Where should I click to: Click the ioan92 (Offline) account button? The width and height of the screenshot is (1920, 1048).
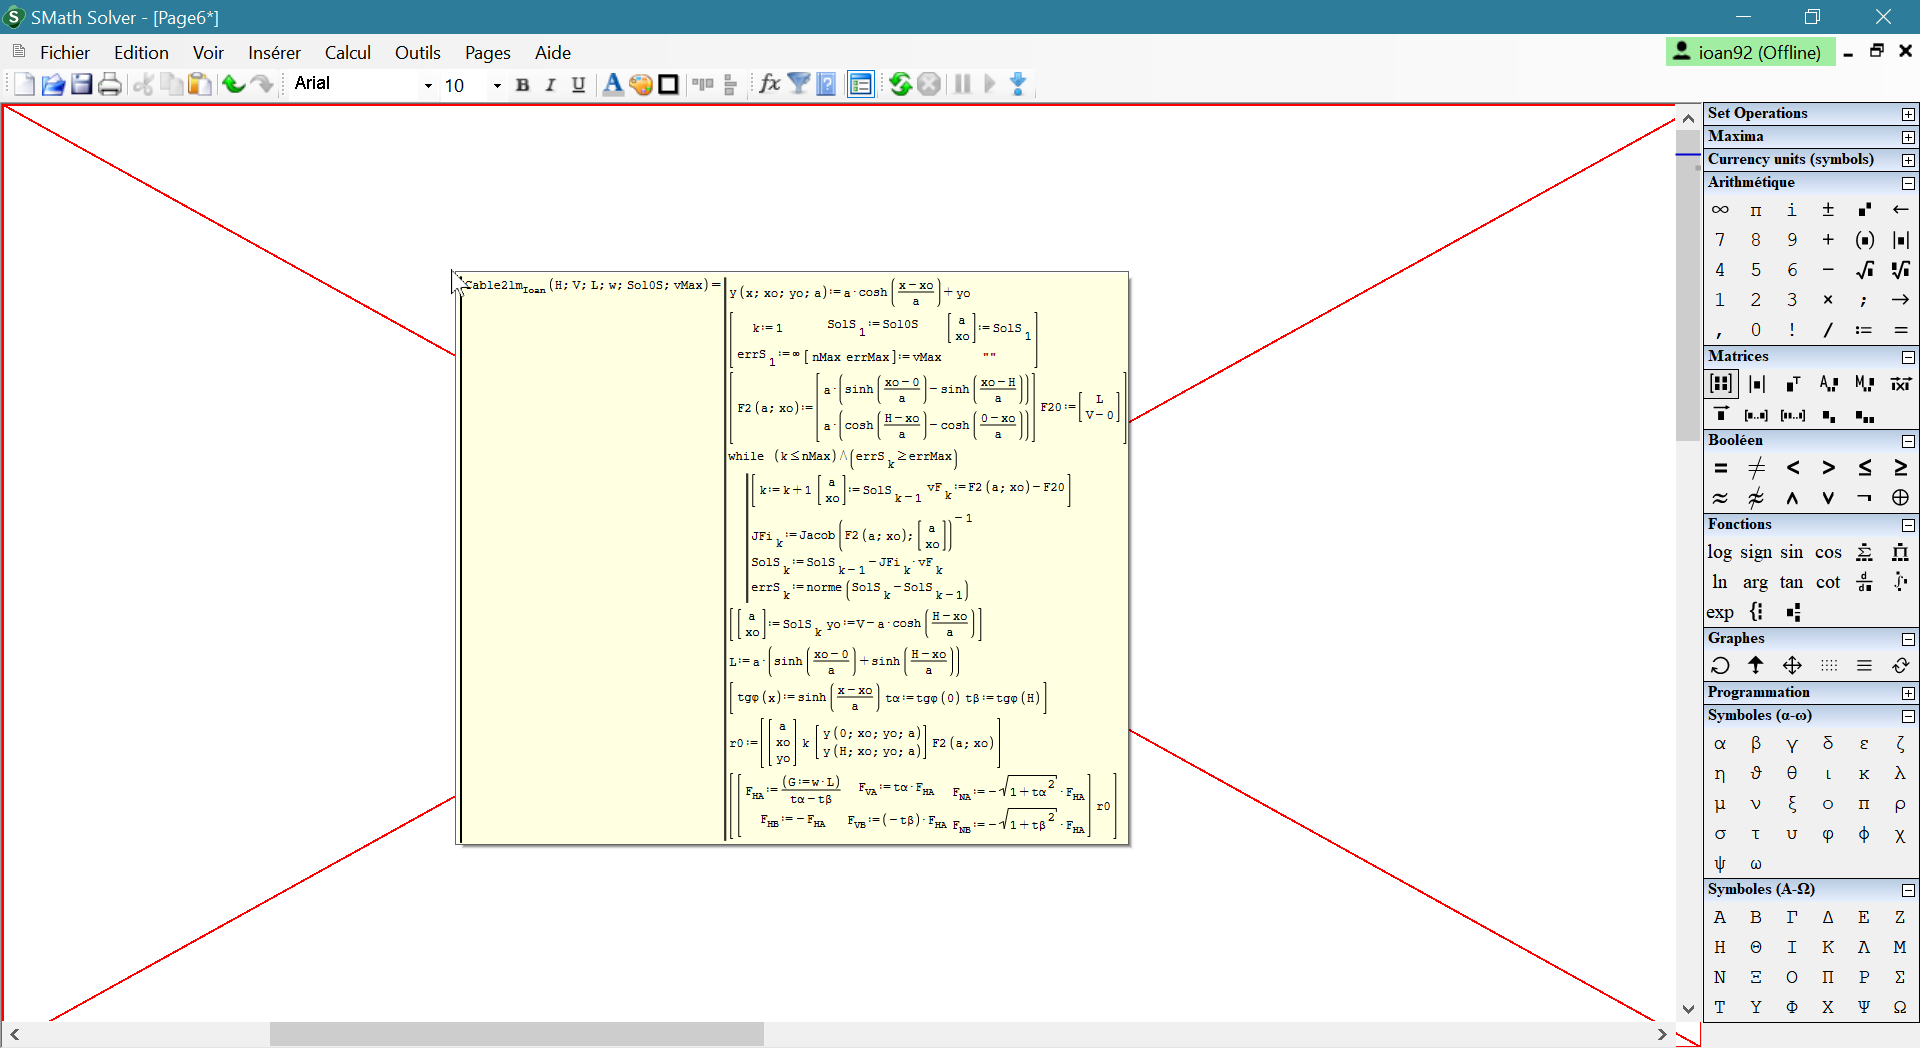pos(1750,52)
